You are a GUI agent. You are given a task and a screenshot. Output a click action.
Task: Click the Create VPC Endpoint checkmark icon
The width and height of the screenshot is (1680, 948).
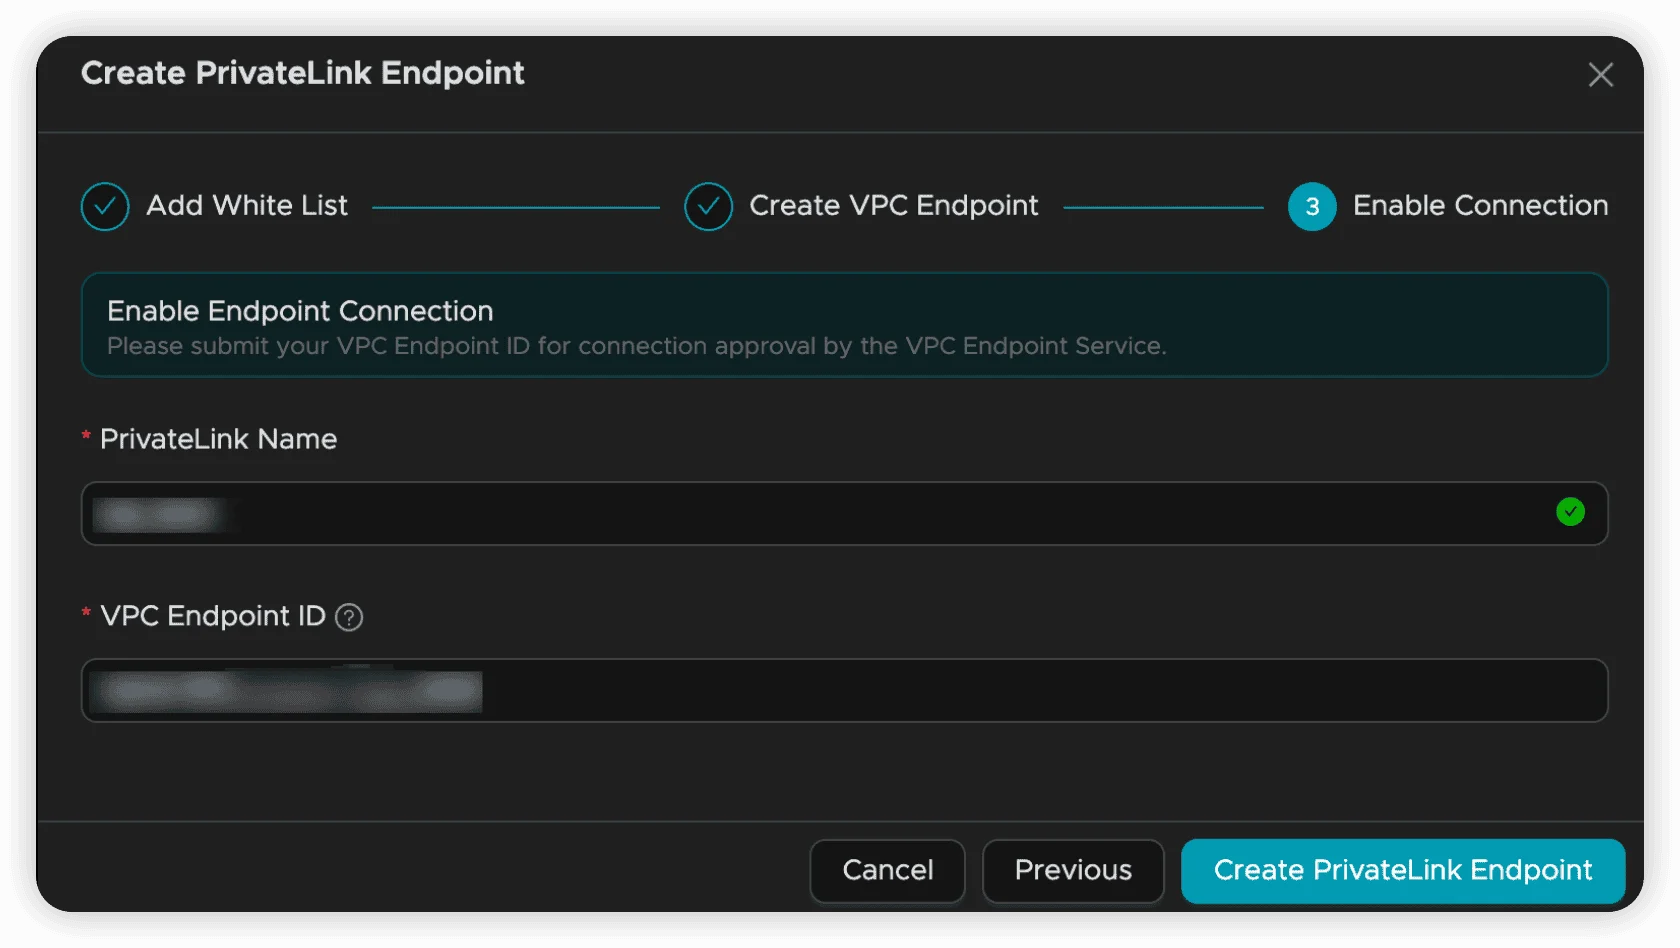tap(708, 207)
